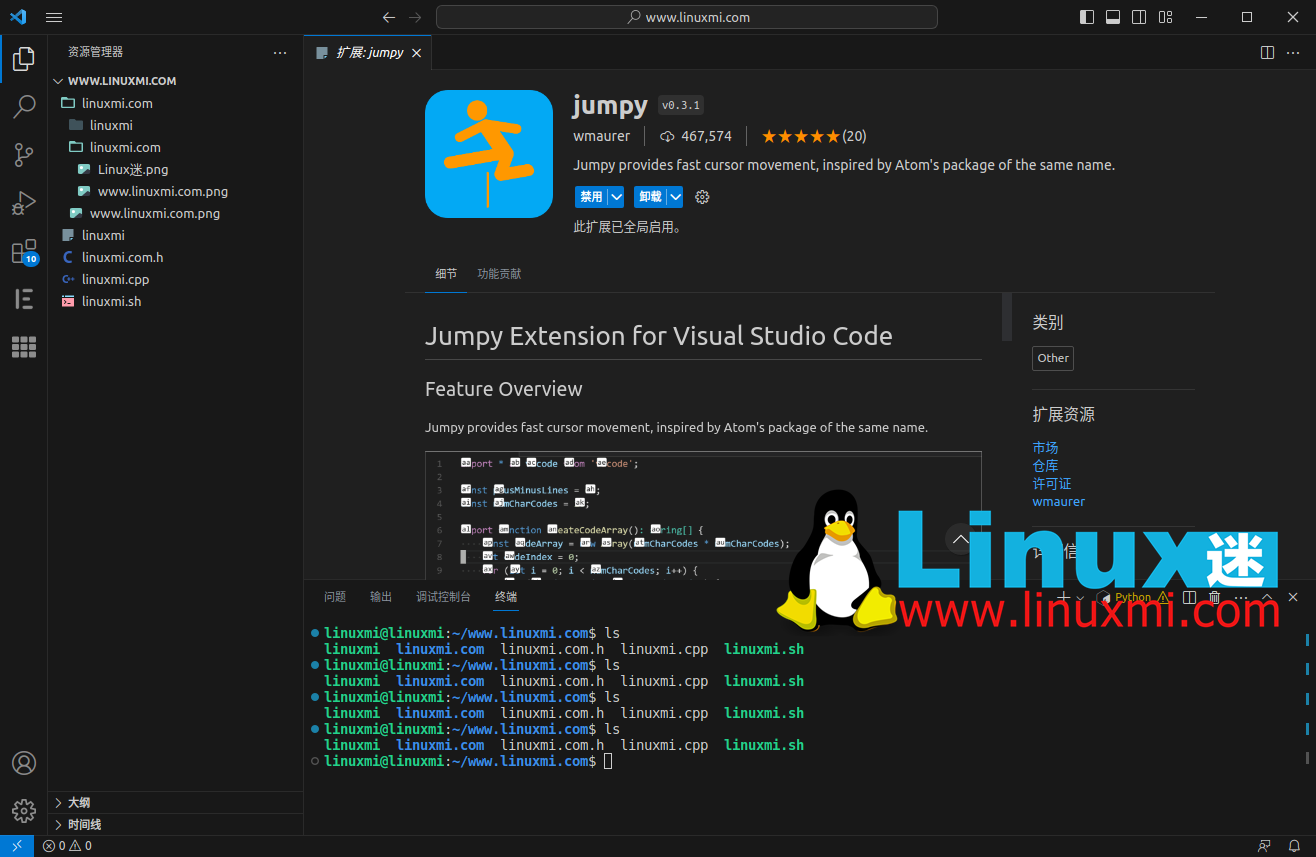The width and height of the screenshot is (1316, 857).
Task: Open the dropdown arrow next to 卸载
Action: click(x=675, y=197)
